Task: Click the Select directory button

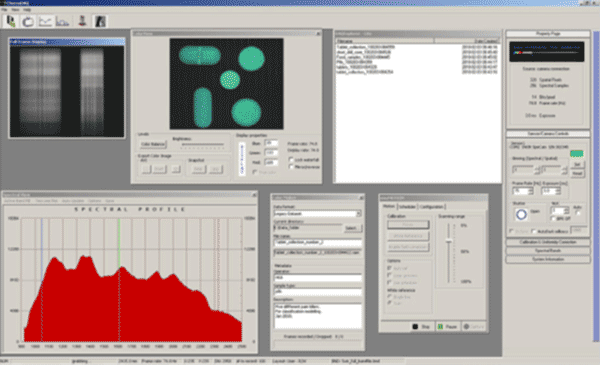Action: (x=352, y=228)
